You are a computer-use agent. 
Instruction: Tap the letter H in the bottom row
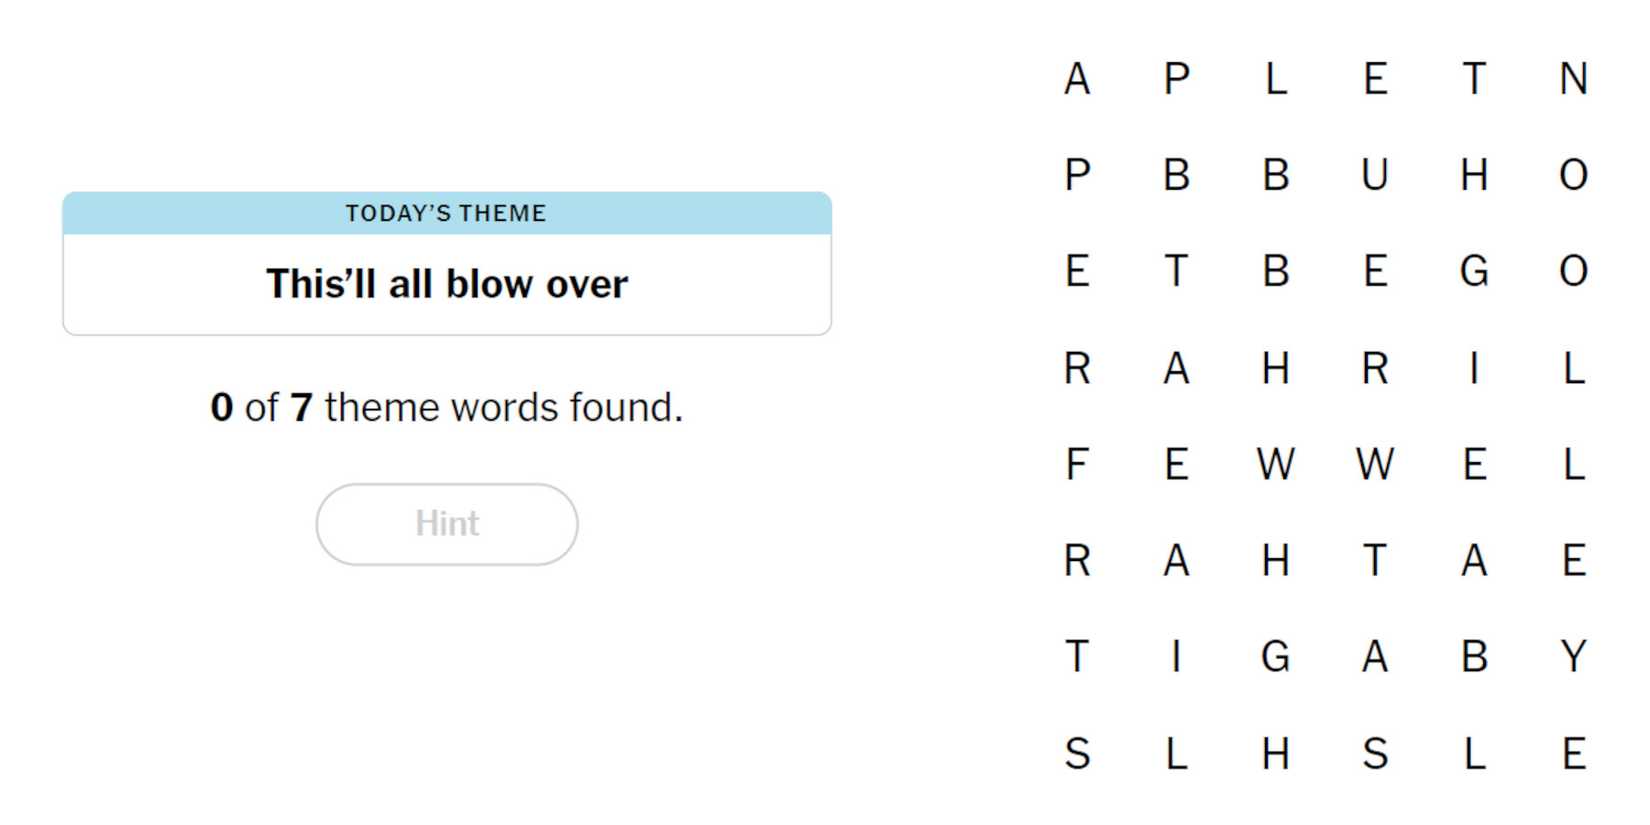[x=1276, y=753]
